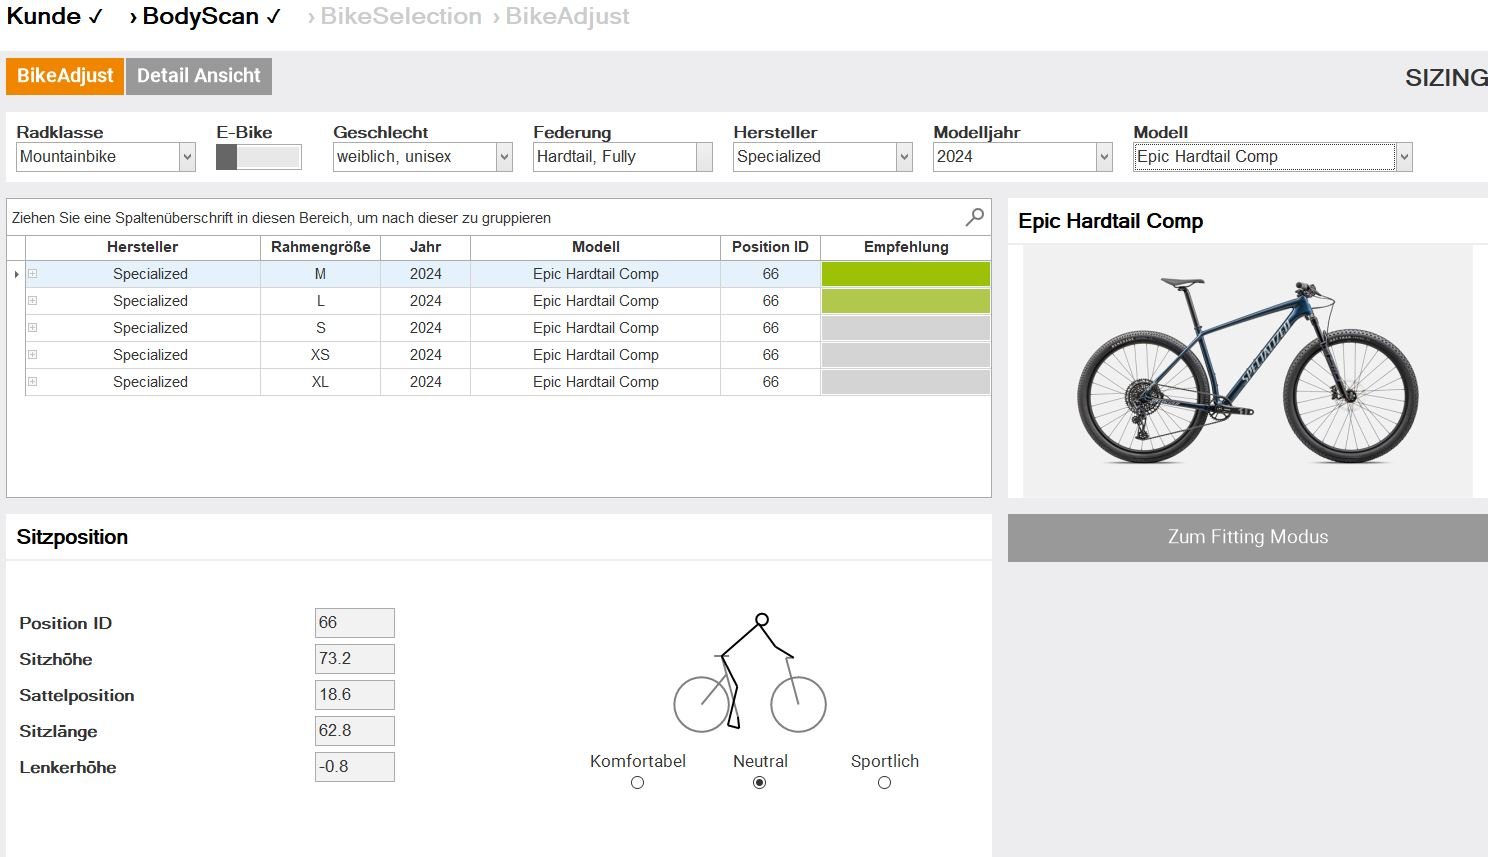Click the search magnifier icon in grid
Image resolution: width=1488 pixels, height=857 pixels.
click(x=974, y=217)
